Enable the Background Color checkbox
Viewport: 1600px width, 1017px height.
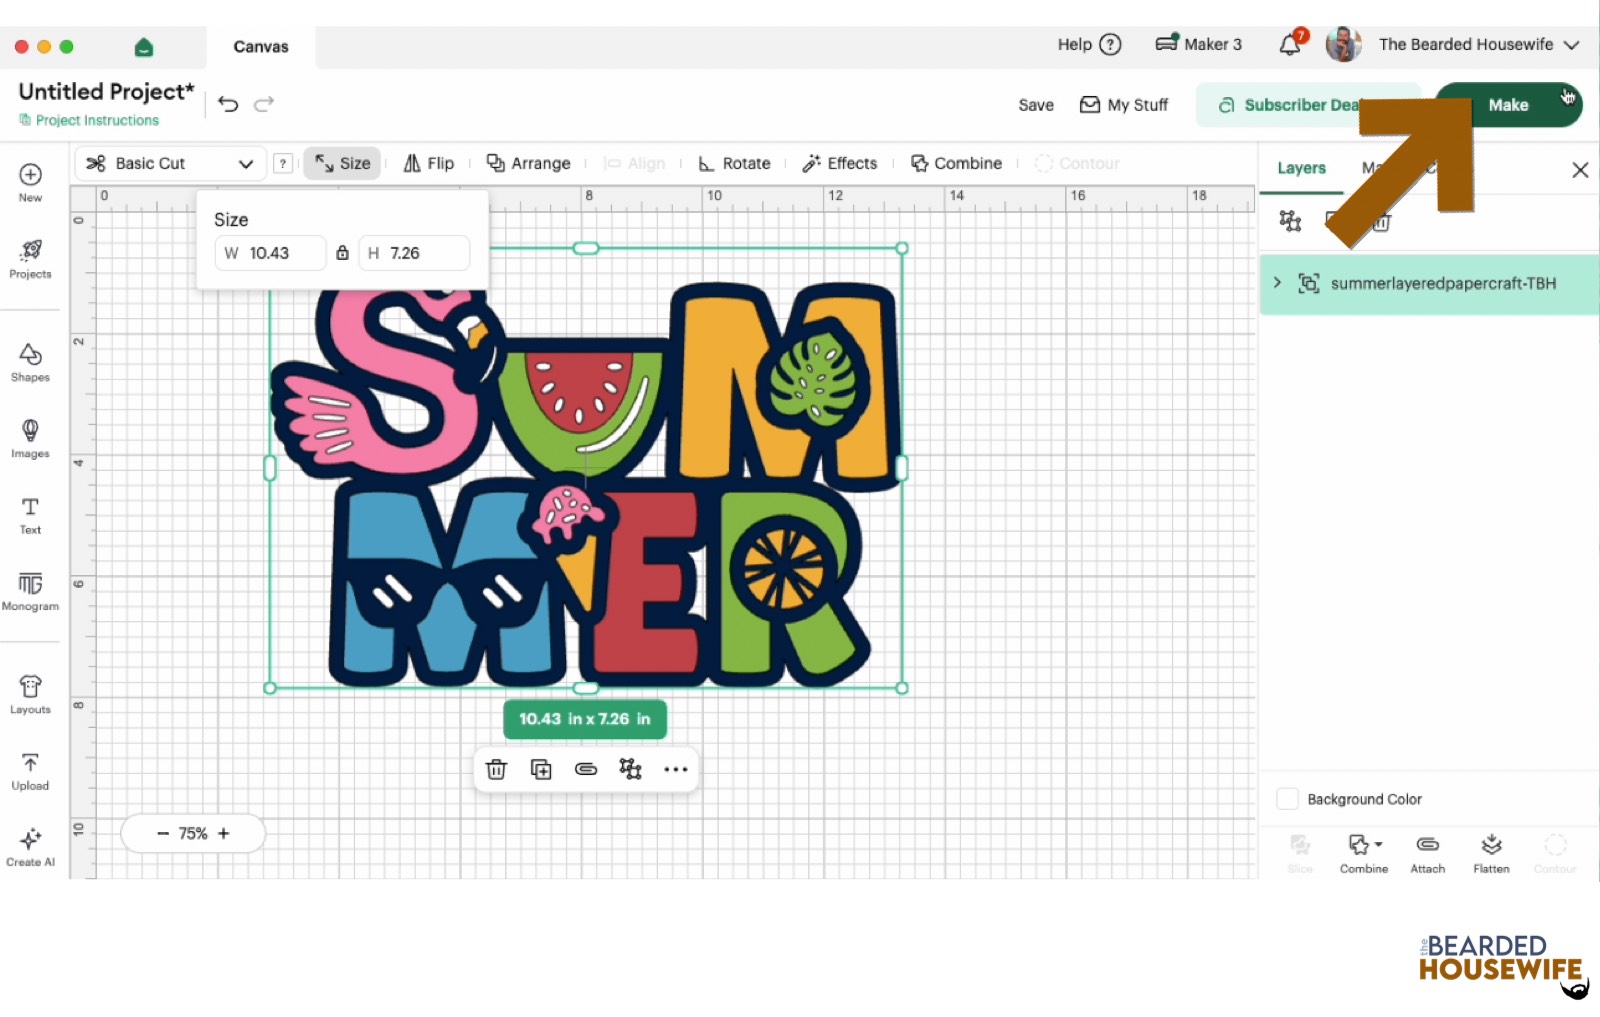coord(1288,799)
